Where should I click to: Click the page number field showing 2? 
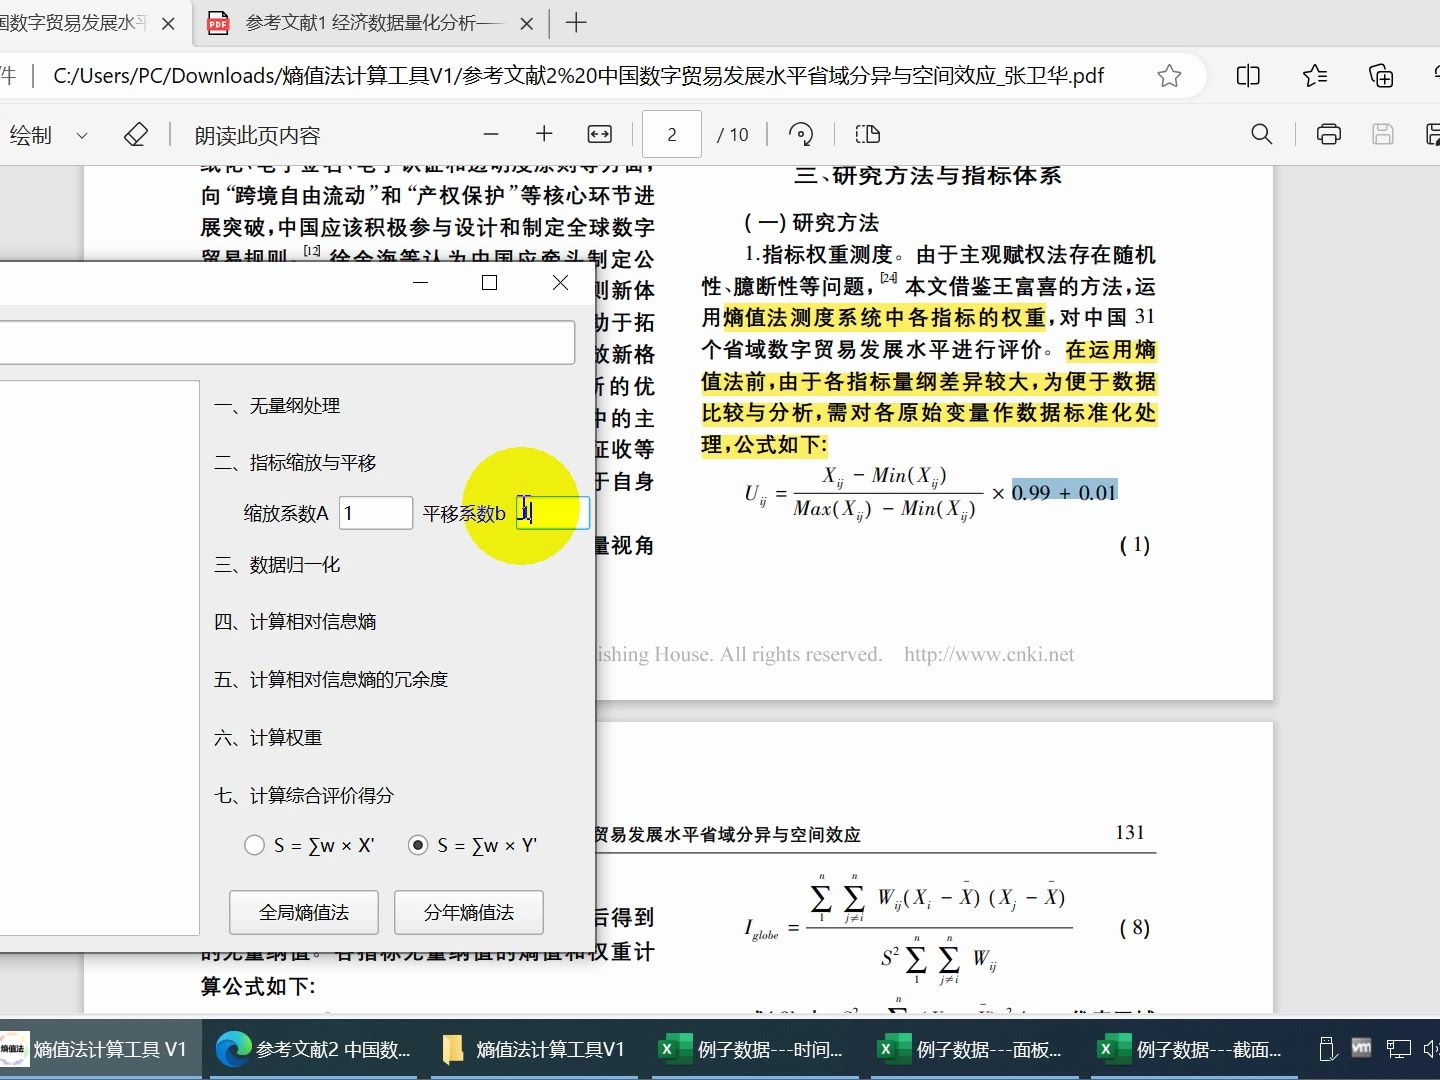tap(672, 134)
